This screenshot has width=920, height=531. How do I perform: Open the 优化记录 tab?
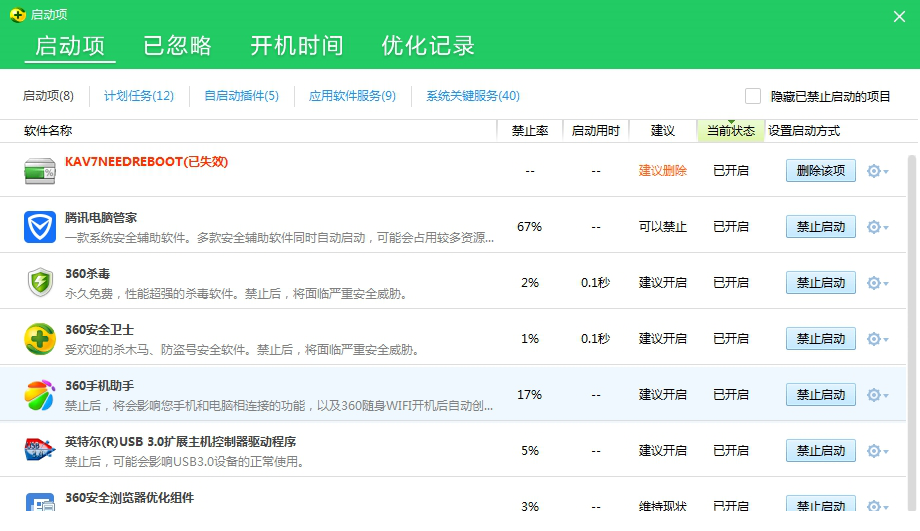click(427, 46)
